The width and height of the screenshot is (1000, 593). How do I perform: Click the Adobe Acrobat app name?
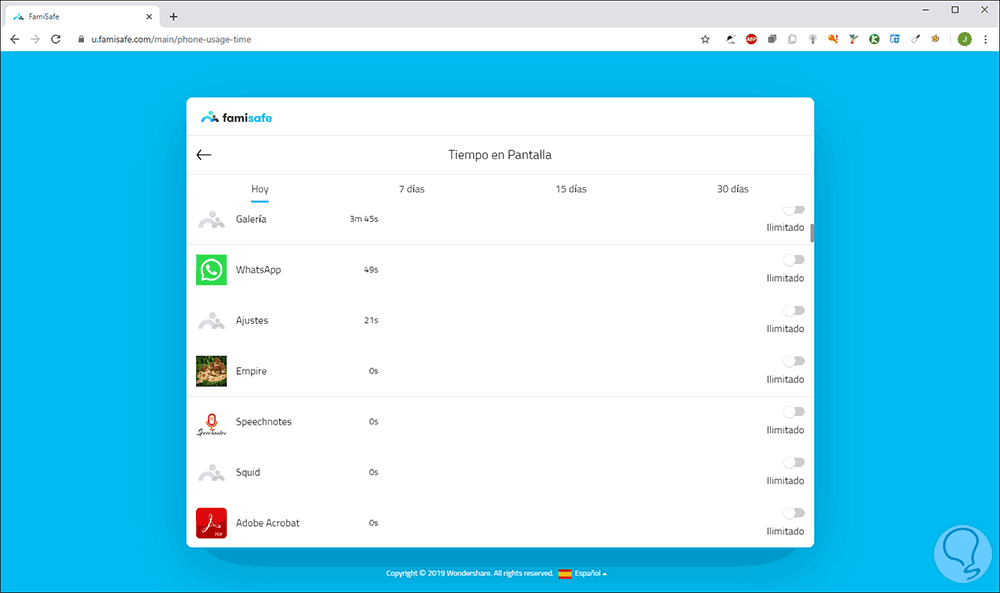pyautogui.click(x=267, y=523)
